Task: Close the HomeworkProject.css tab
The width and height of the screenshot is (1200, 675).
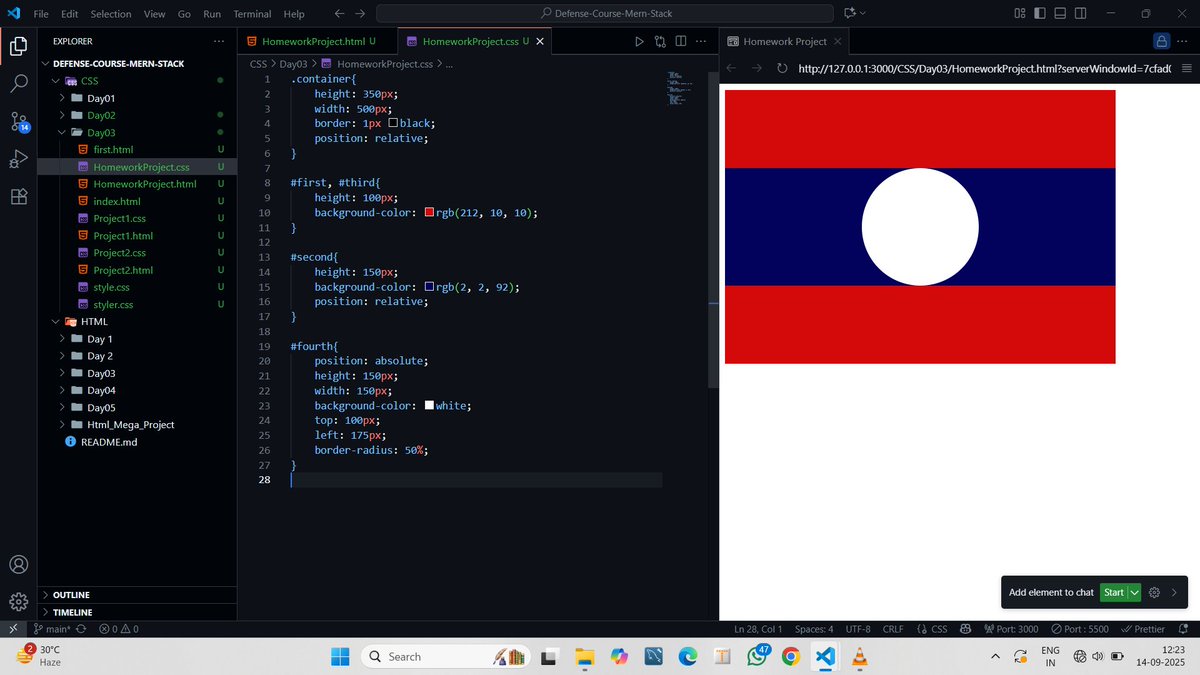Action: 541,42
